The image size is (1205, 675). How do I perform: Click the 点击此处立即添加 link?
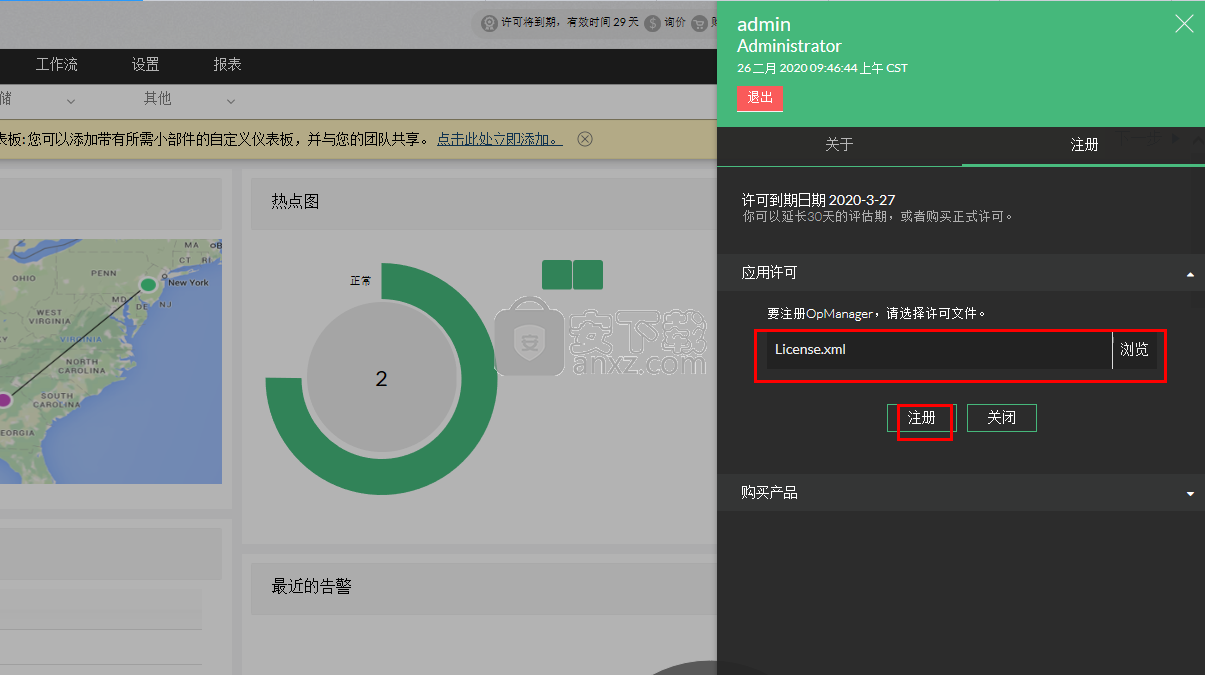click(500, 139)
